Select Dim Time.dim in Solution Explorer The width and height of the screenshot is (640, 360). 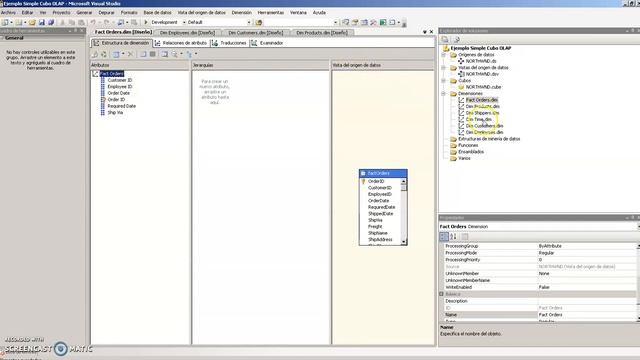coord(479,120)
